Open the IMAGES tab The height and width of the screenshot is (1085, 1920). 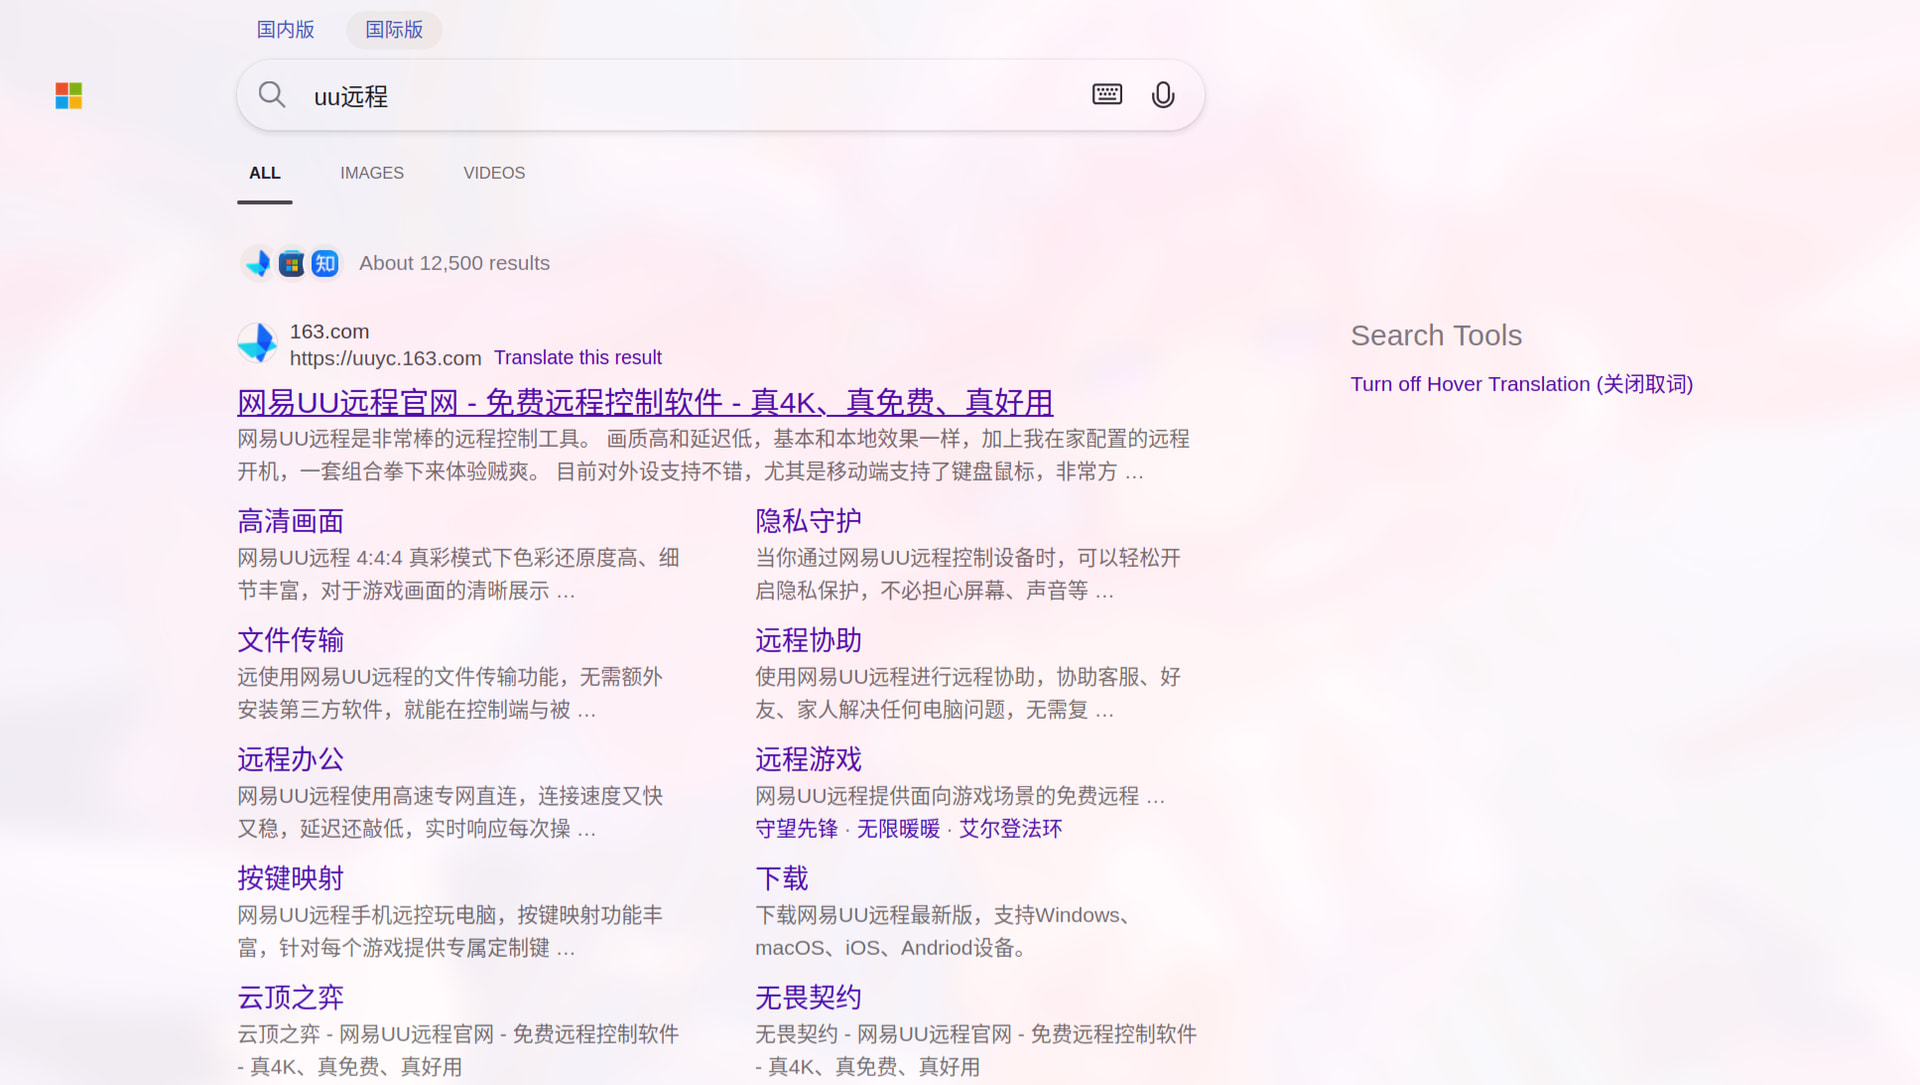point(372,173)
